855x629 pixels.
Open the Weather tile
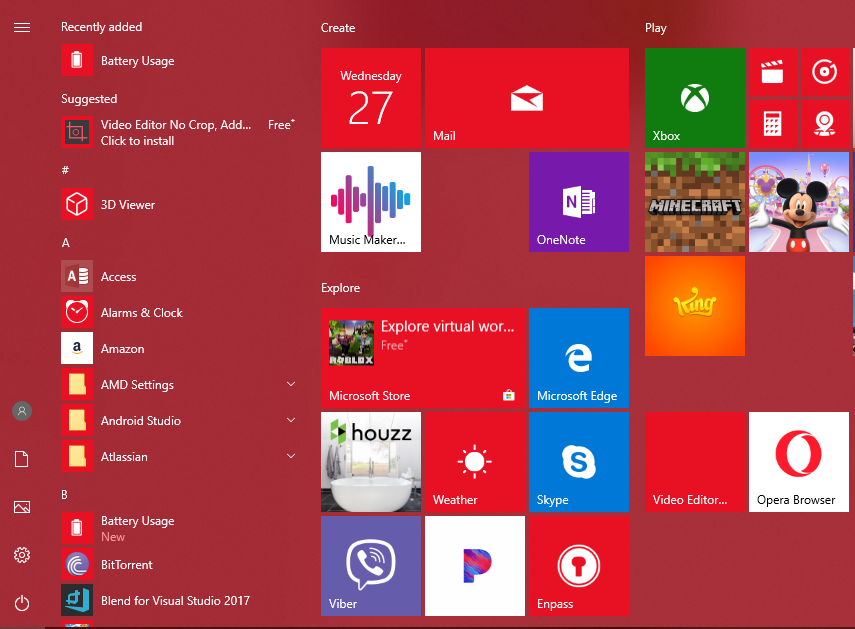(x=475, y=462)
